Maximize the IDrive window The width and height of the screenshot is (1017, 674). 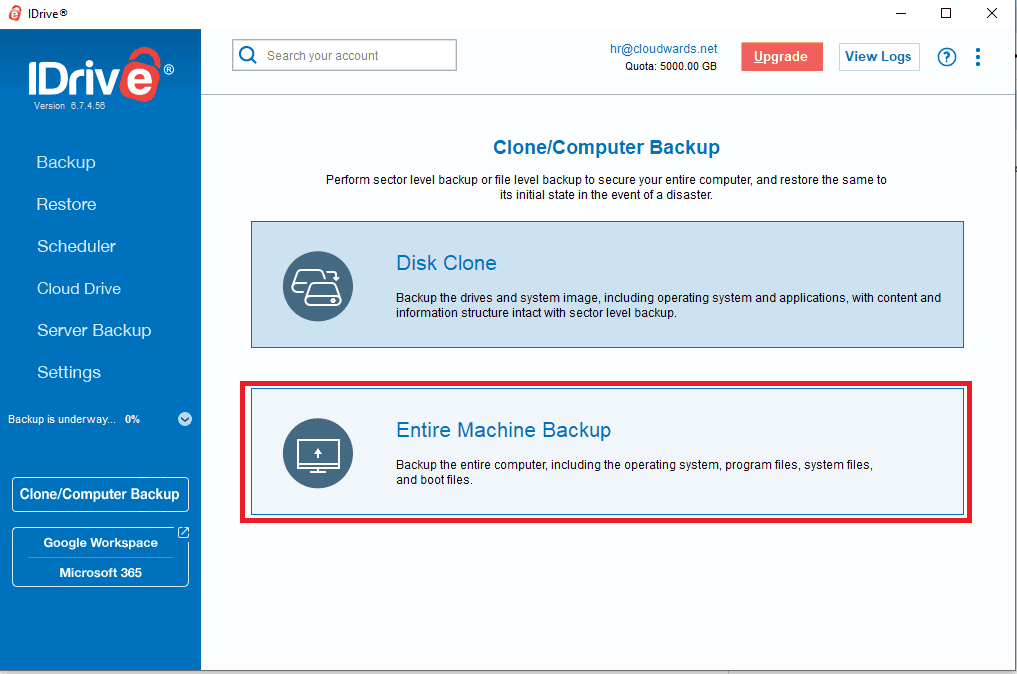point(946,13)
